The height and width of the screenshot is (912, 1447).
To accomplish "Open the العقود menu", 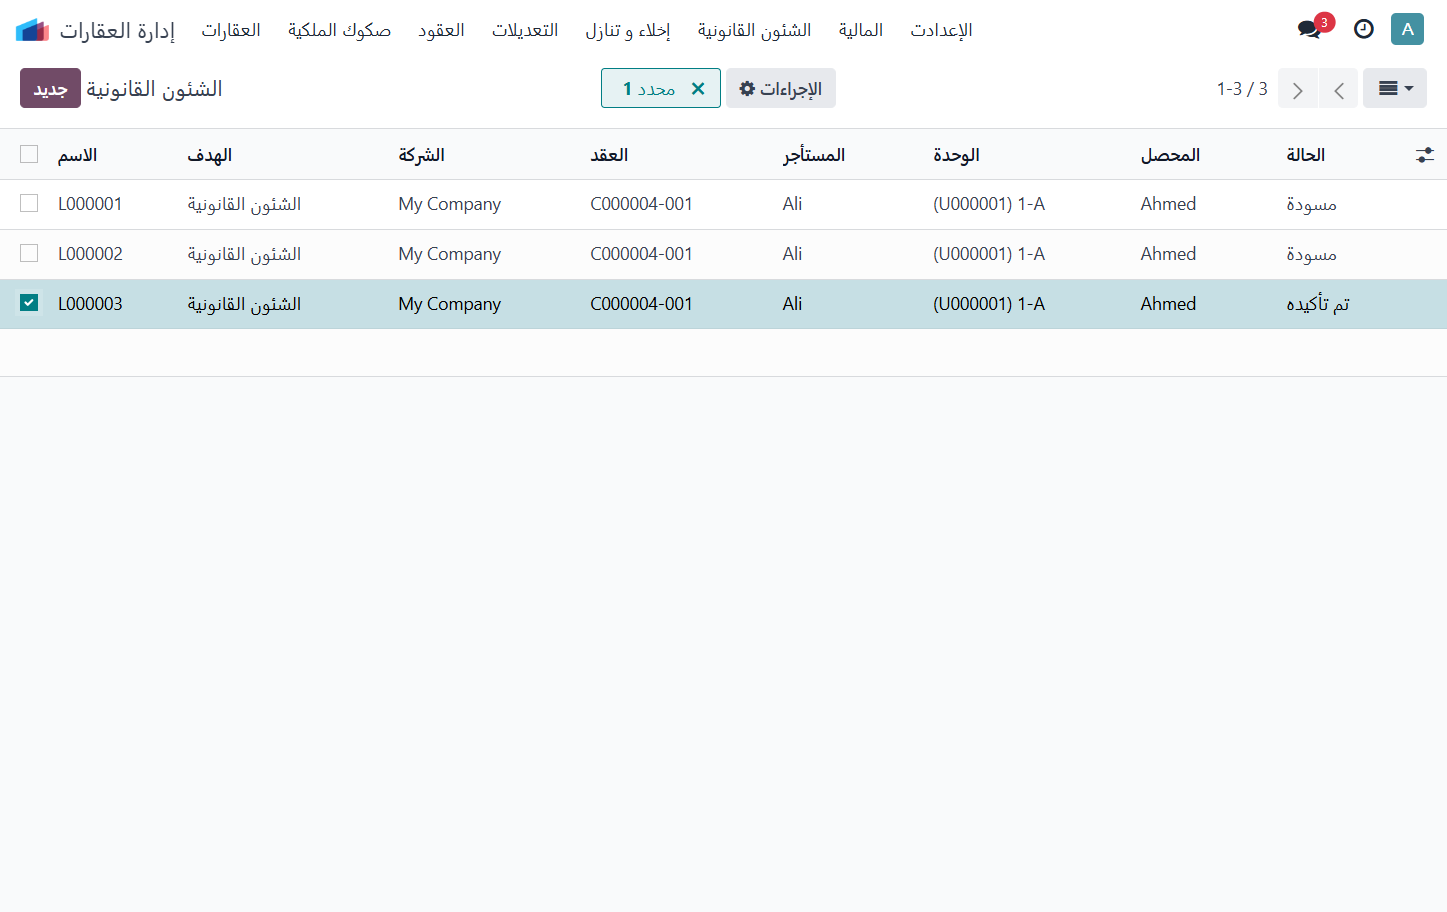I will [x=441, y=30].
